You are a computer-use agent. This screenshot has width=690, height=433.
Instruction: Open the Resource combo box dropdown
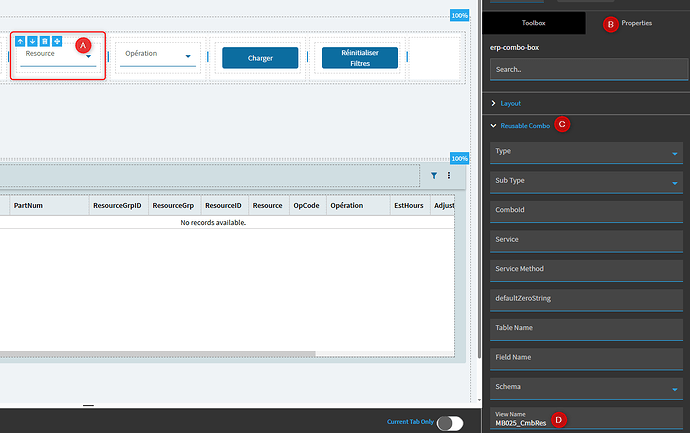(88, 56)
